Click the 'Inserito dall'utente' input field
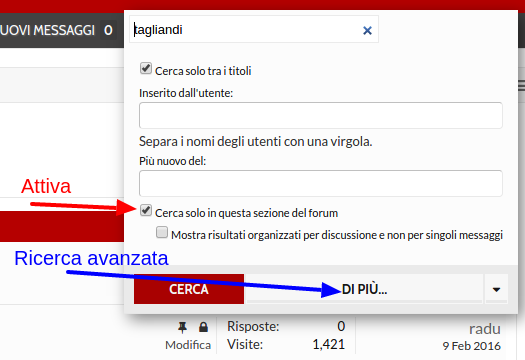This screenshot has width=525, height=360. (x=320, y=116)
